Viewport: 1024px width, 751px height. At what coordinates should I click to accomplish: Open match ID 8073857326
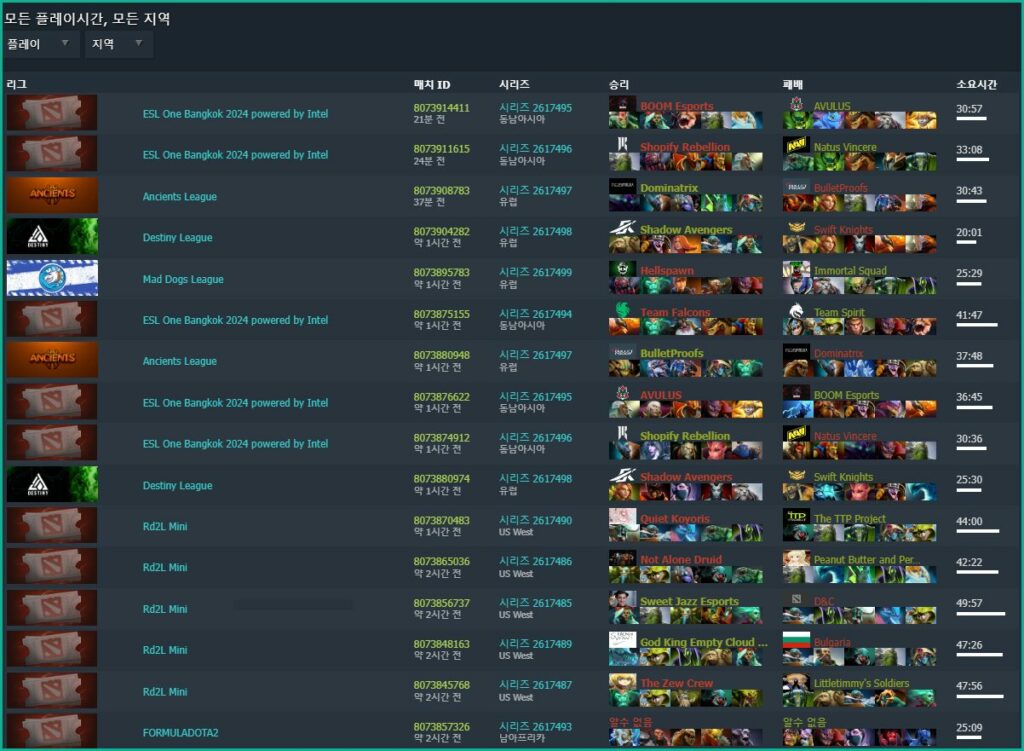coord(441,727)
